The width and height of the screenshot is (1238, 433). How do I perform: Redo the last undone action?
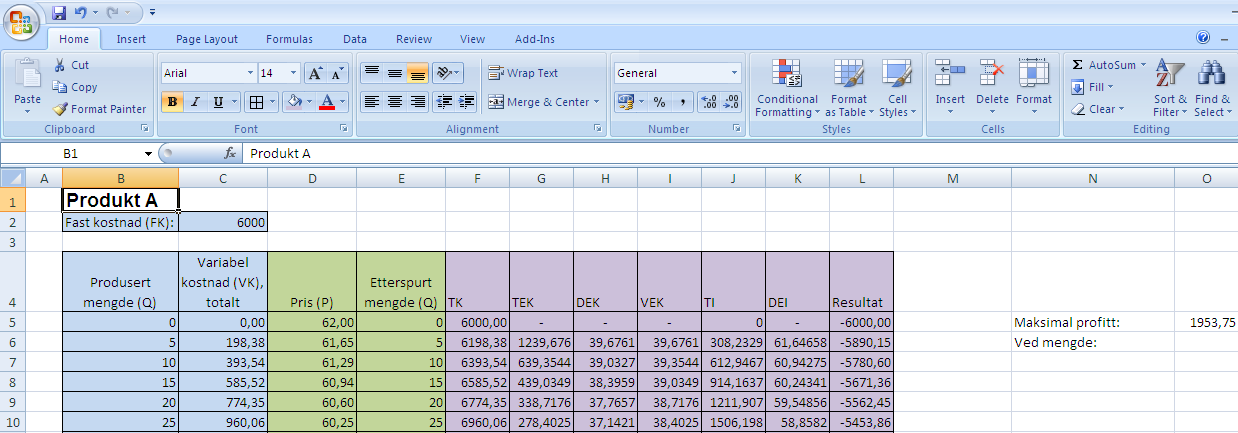pyautogui.click(x=113, y=13)
